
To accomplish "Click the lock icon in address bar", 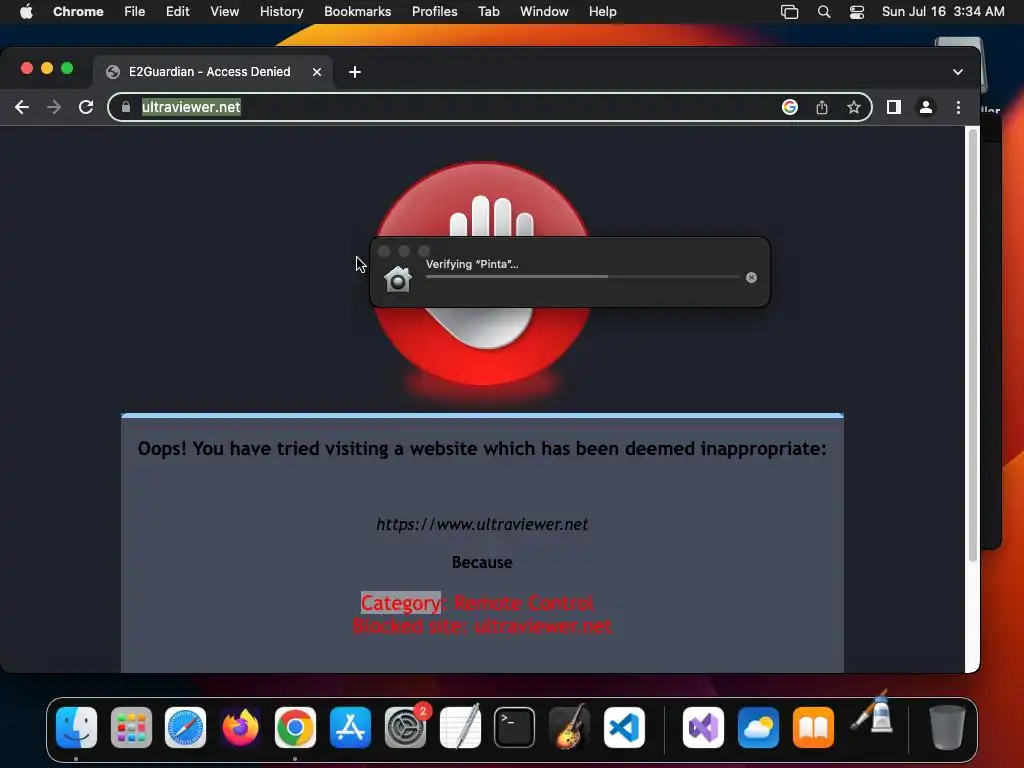I will (x=126, y=107).
